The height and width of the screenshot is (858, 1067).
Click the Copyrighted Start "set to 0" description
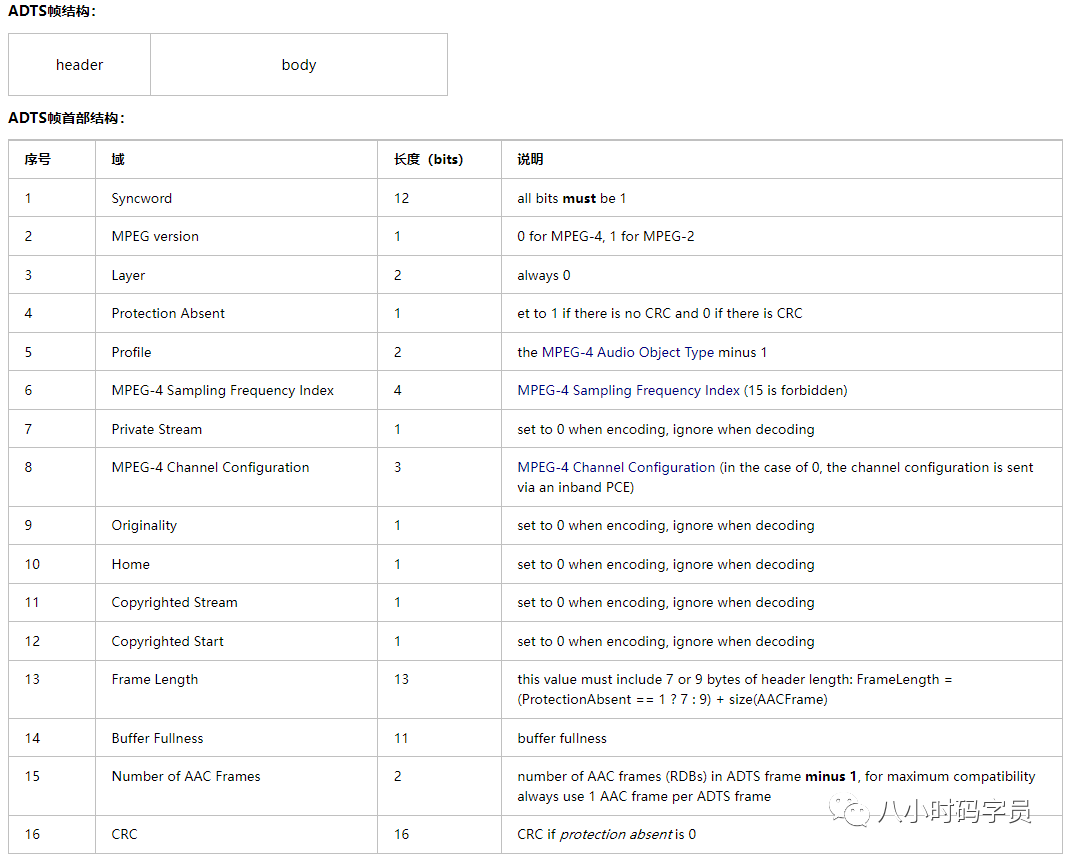(666, 640)
